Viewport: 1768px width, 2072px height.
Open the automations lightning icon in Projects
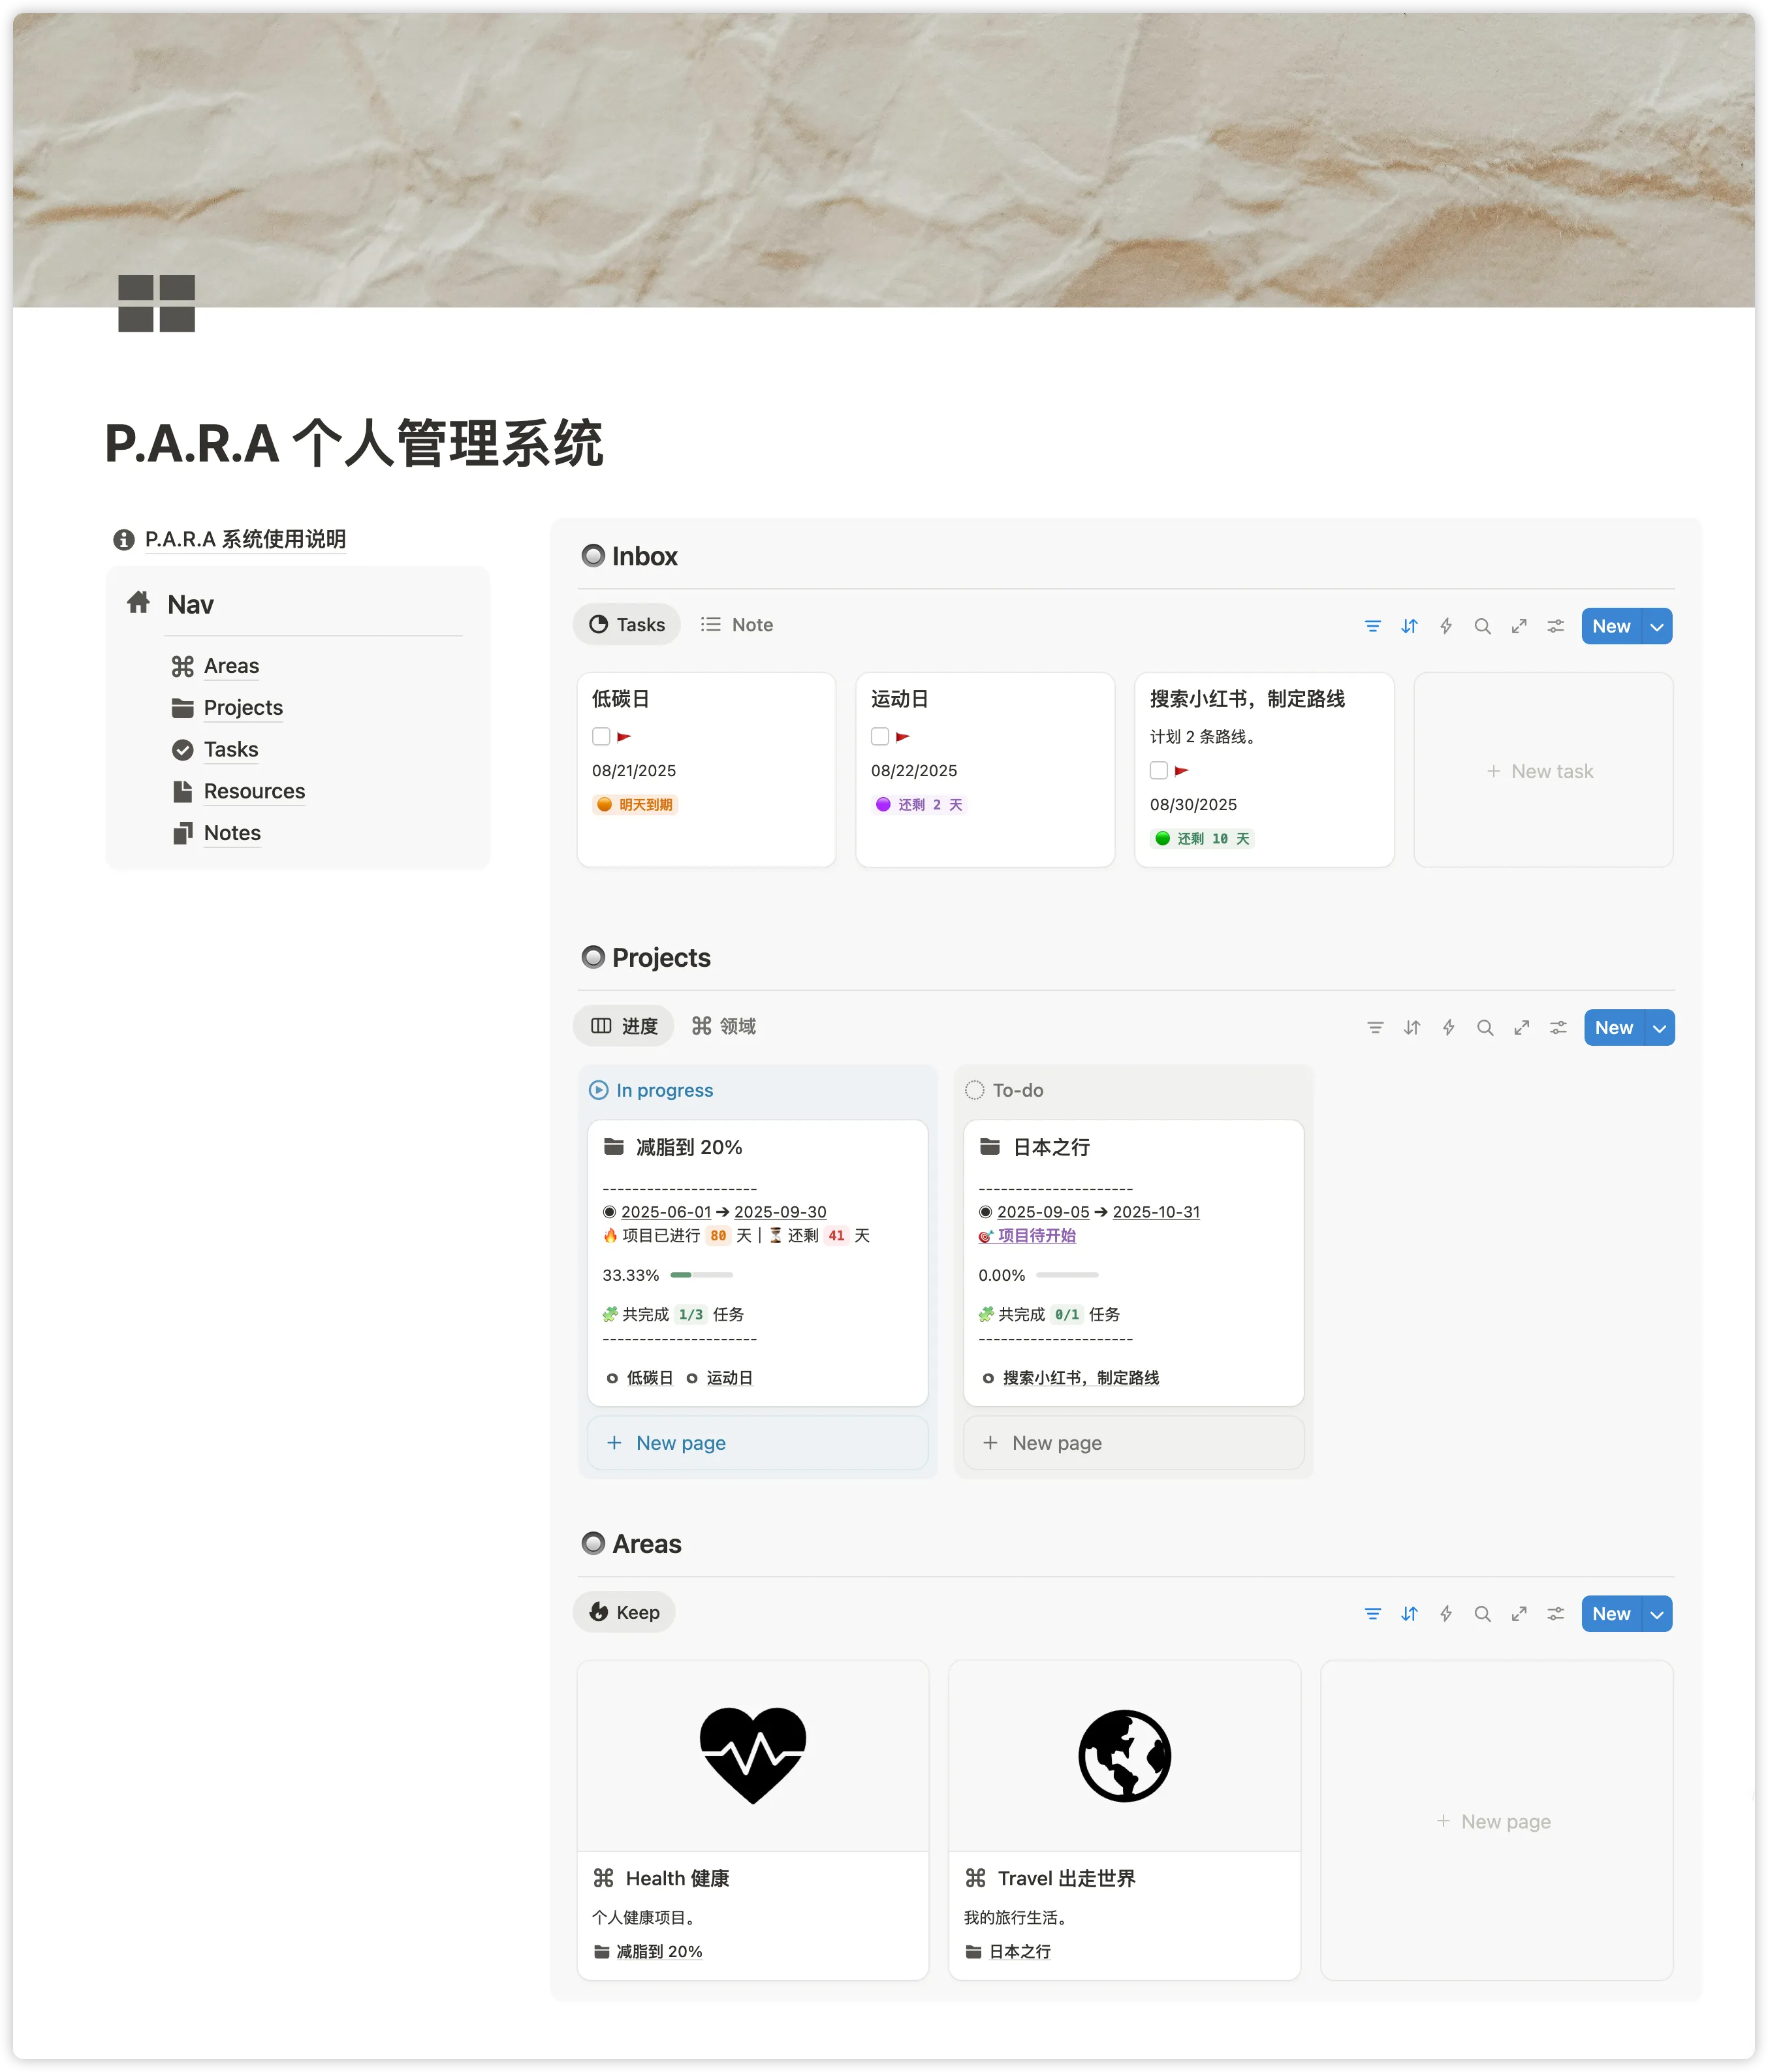point(1448,1028)
